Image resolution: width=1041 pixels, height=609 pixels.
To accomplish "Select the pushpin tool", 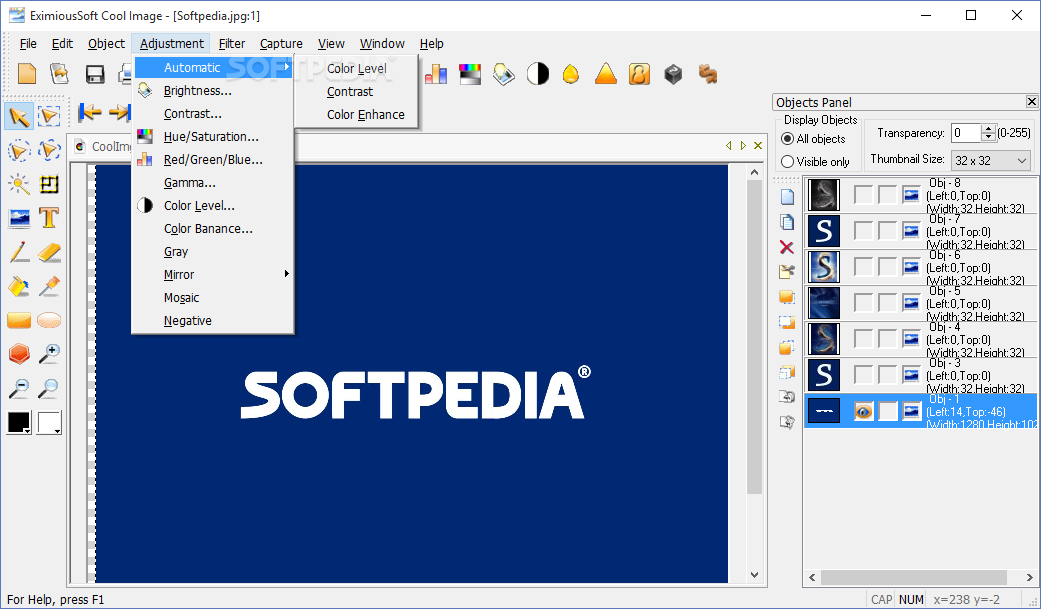I will click(x=49, y=286).
